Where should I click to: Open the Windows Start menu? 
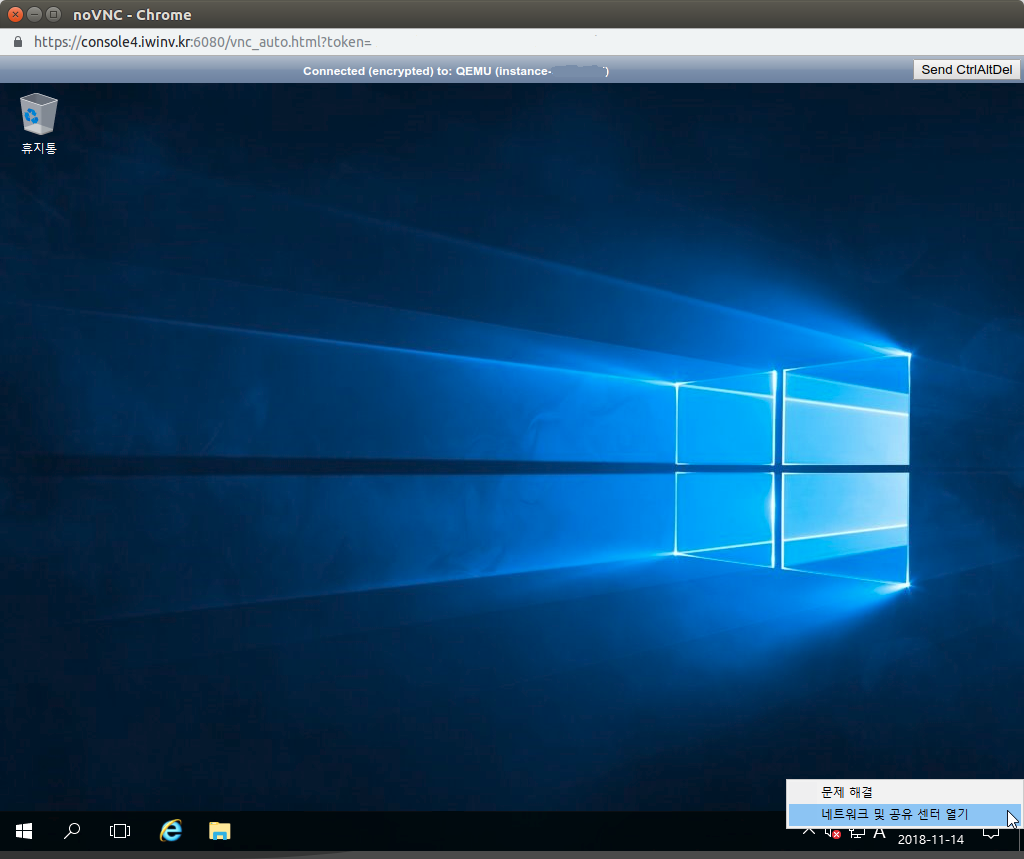coord(24,831)
